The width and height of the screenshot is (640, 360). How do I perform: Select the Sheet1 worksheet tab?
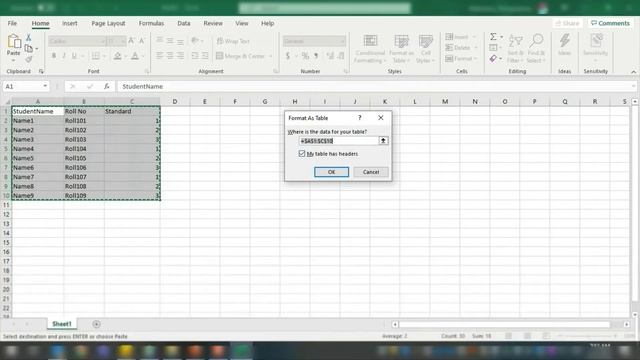click(62, 324)
